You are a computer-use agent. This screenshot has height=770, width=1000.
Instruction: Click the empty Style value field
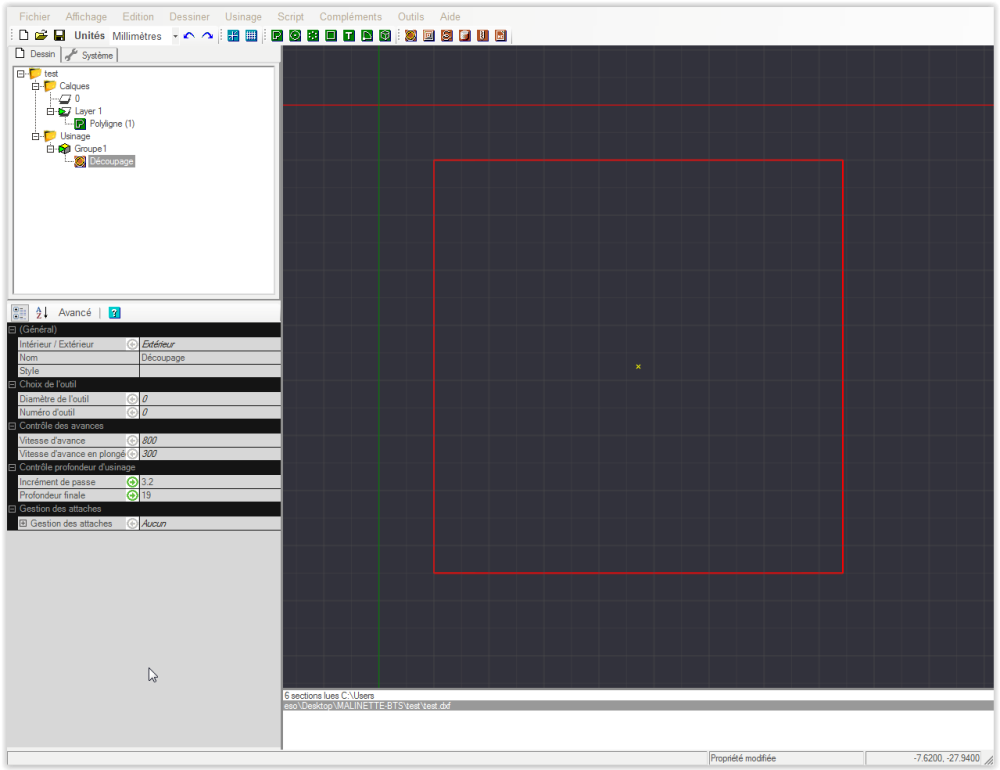[x=210, y=371]
